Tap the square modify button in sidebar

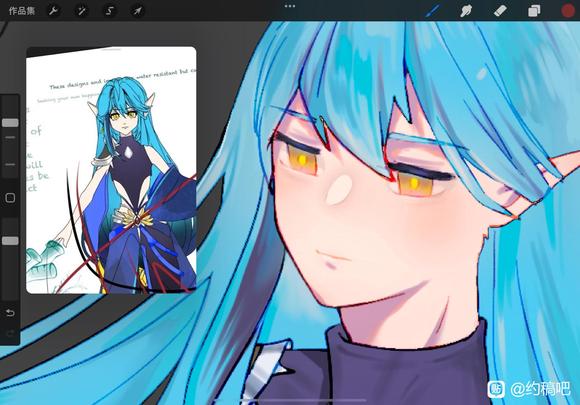click(x=10, y=198)
